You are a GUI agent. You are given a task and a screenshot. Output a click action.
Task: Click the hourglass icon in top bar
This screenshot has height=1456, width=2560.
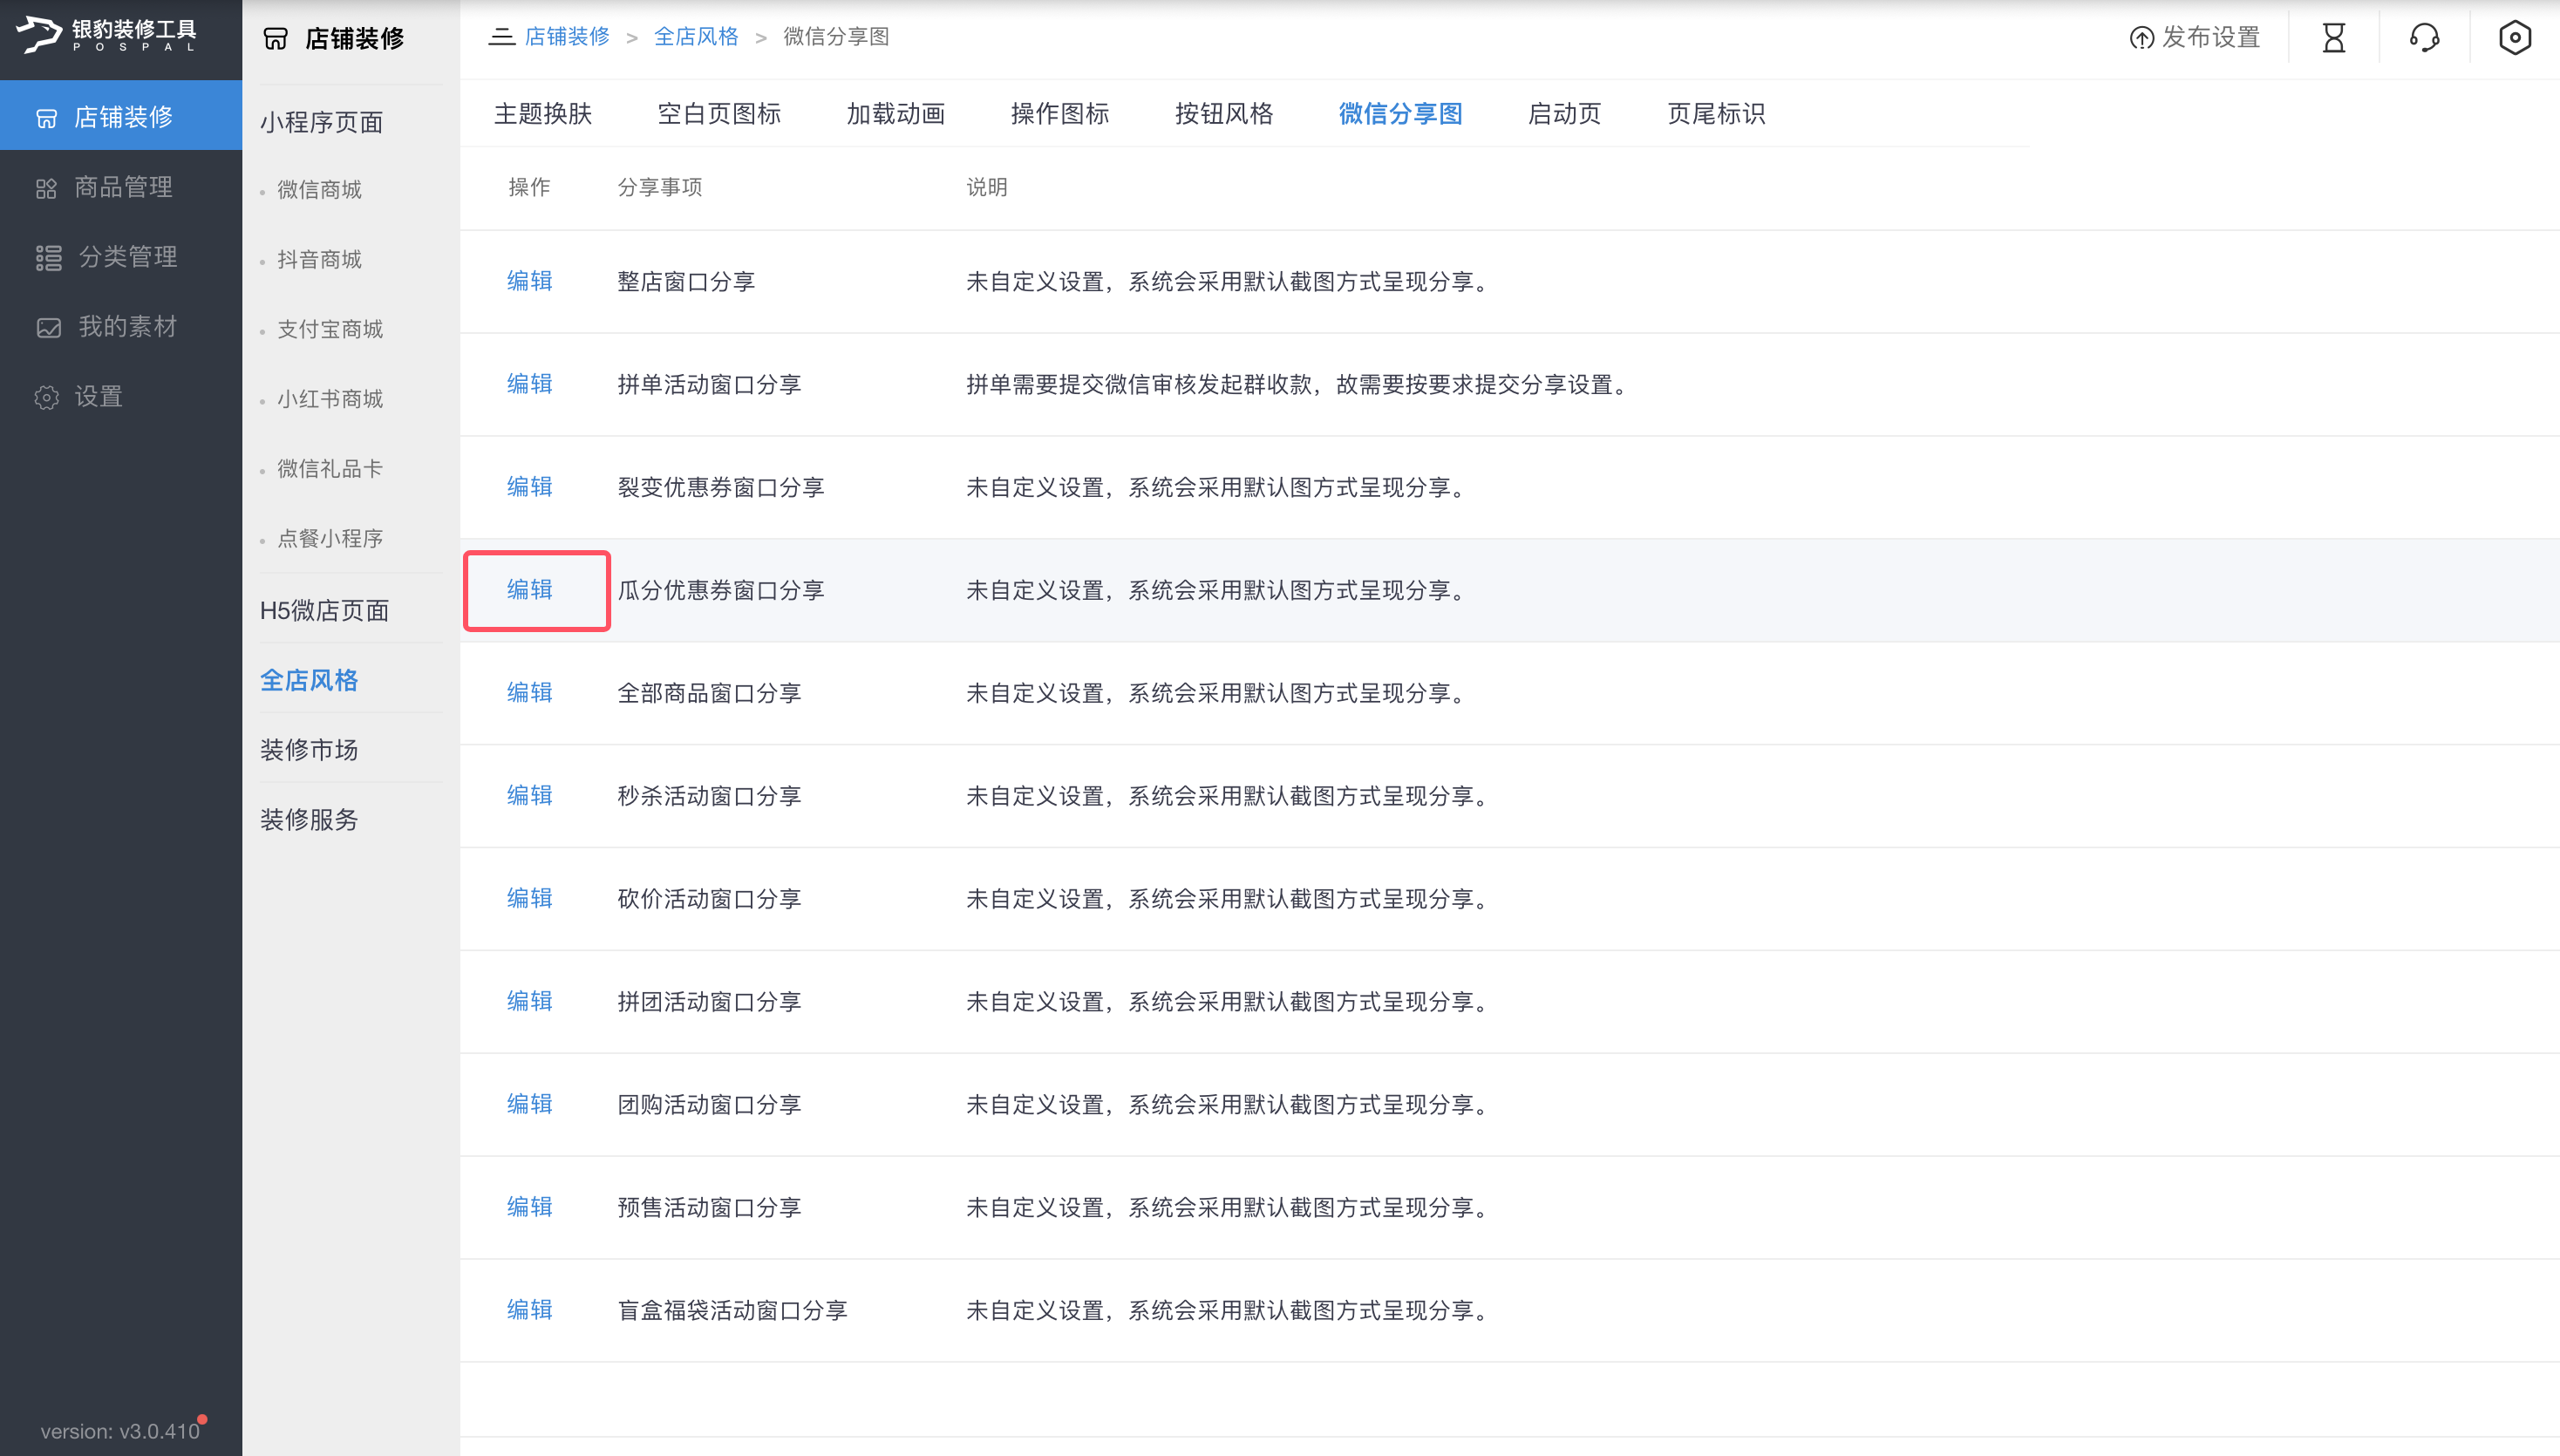click(x=2333, y=38)
